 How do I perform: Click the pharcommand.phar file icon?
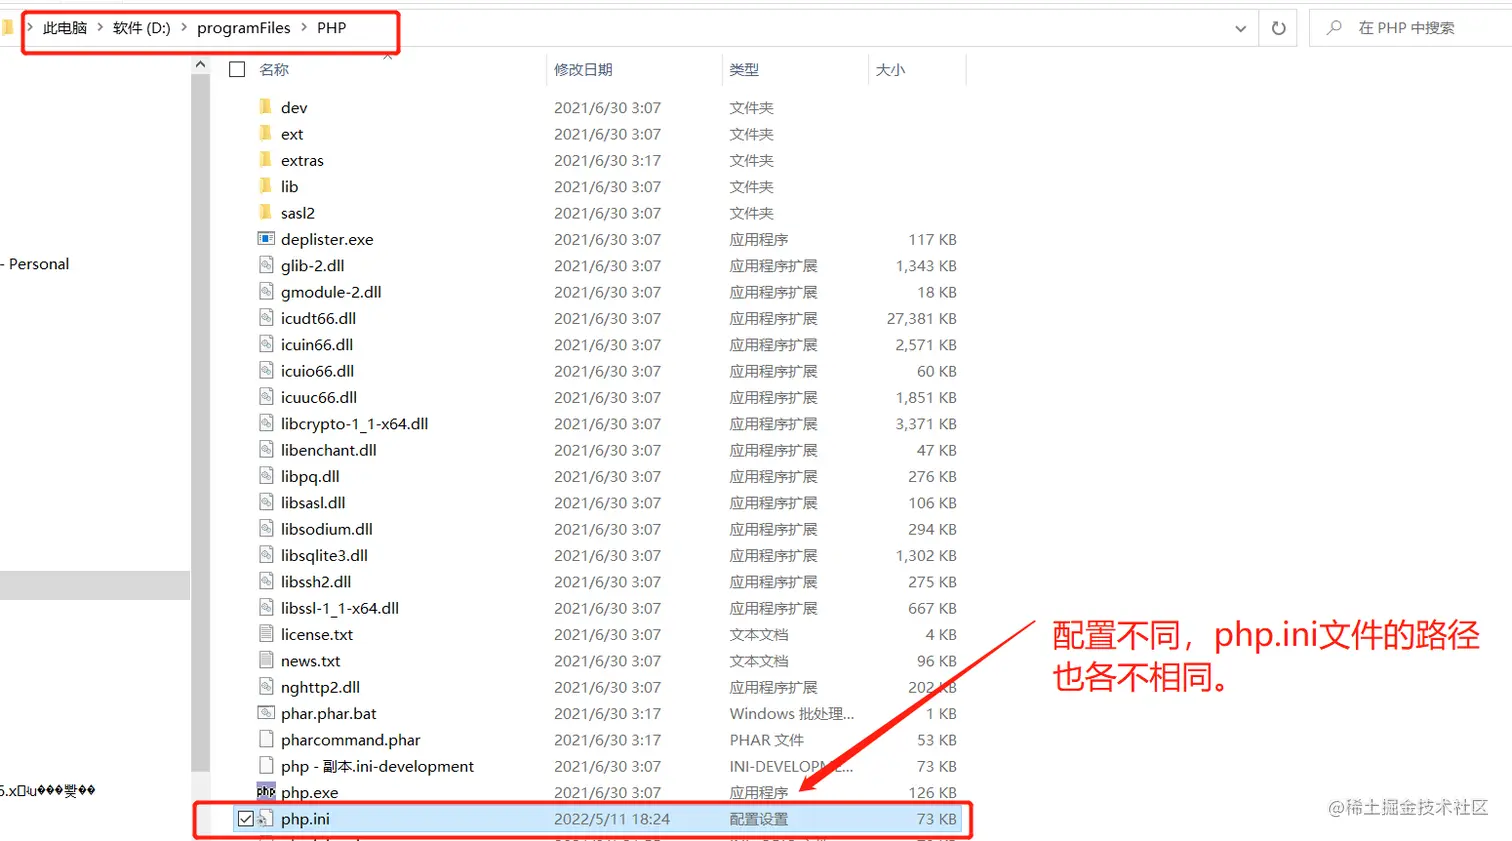pyautogui.click(x=266, y=739)
